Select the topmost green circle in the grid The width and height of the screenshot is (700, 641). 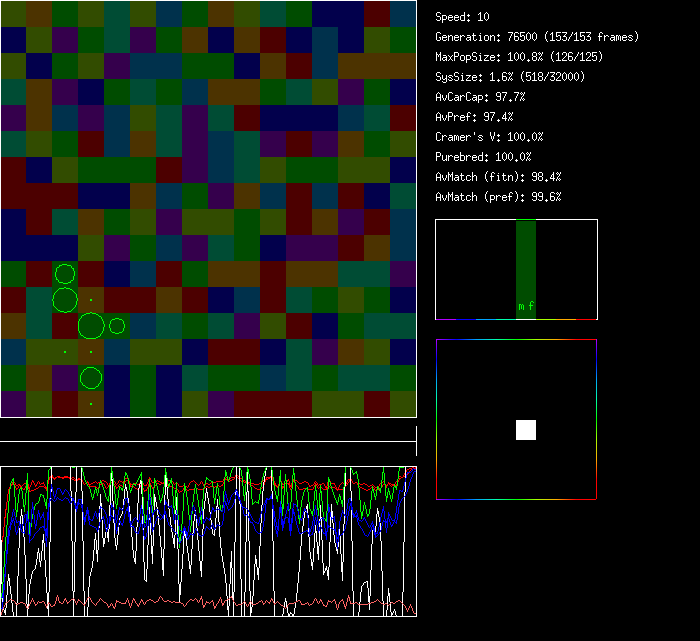click(65, 274)
